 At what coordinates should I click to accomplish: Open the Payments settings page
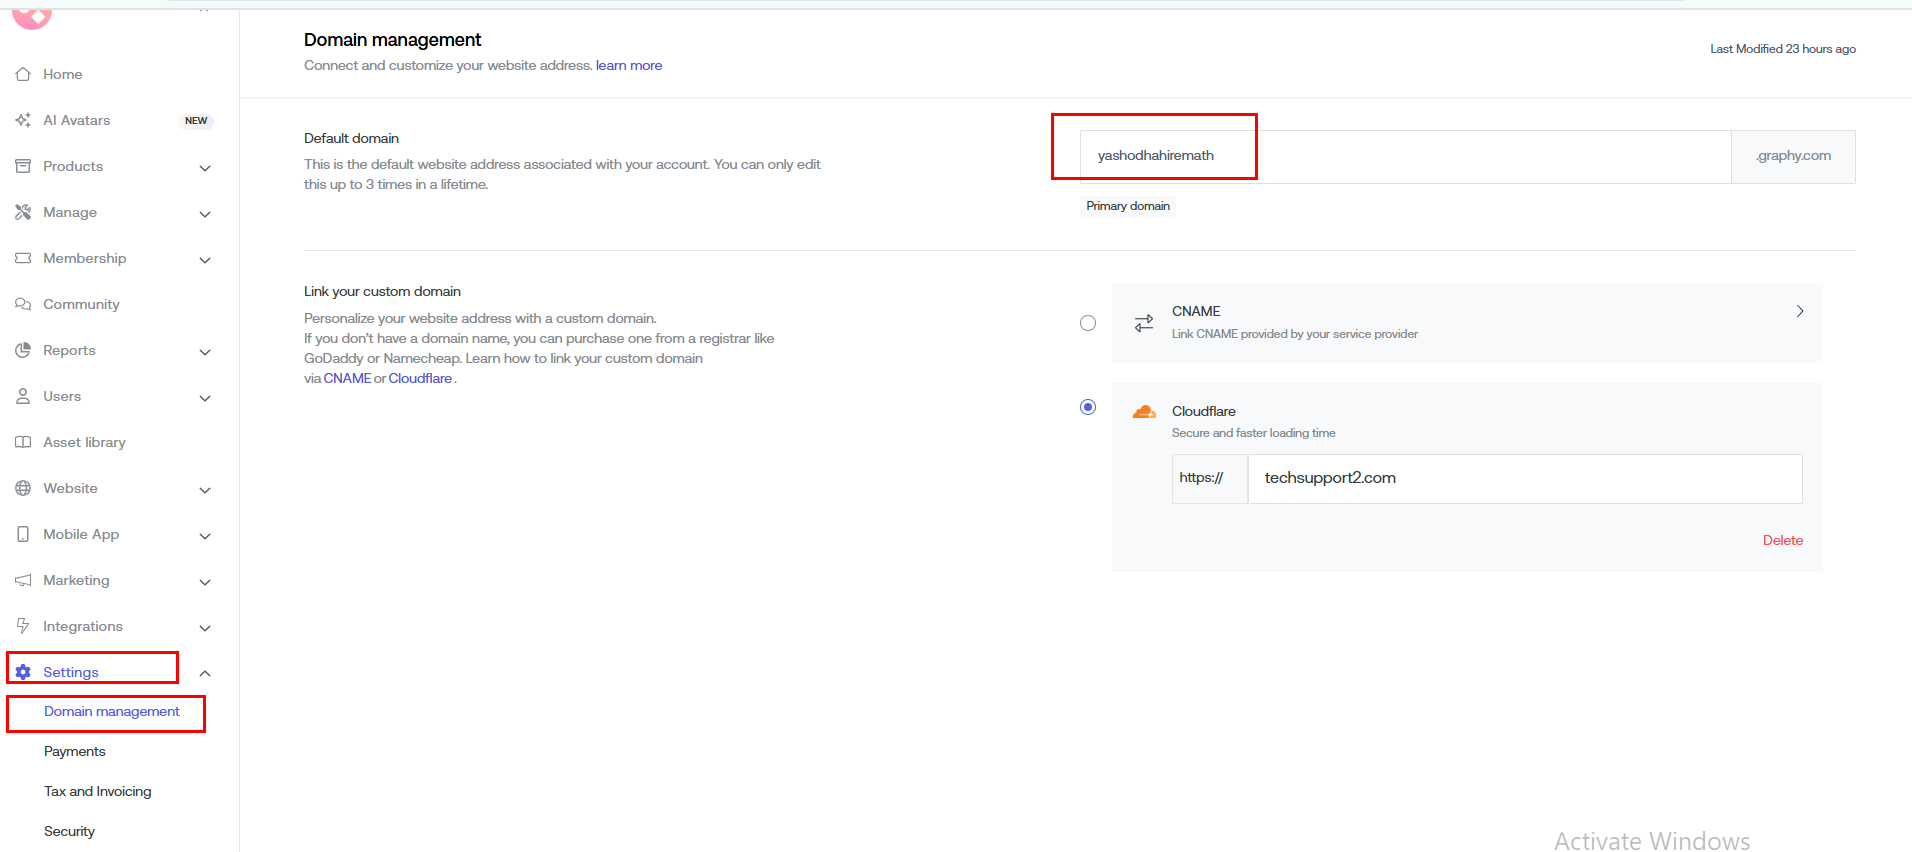pyautogui.click(x=75, y=751)
